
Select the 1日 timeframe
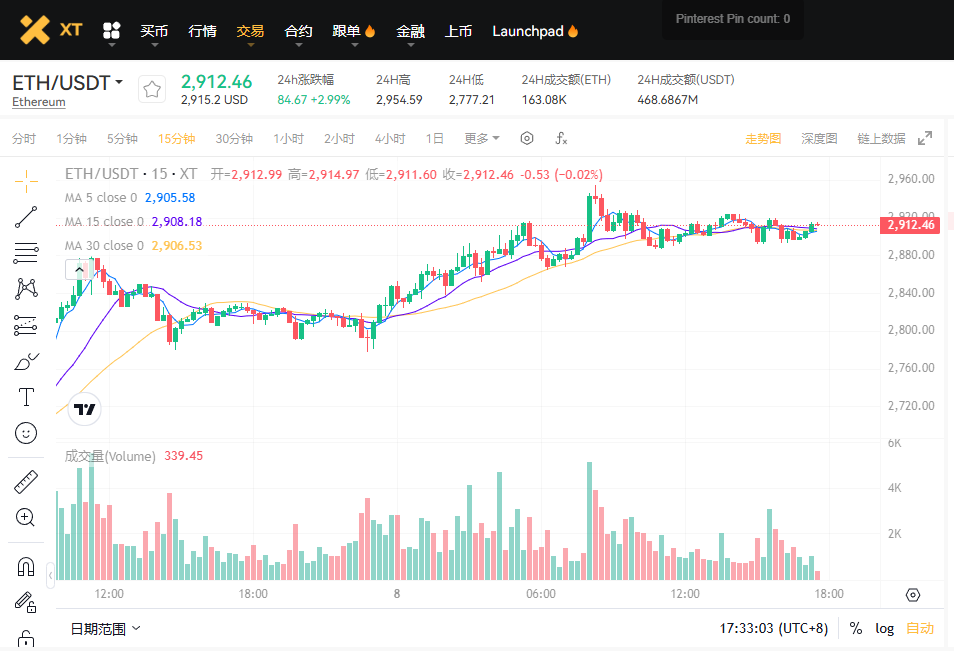pyautogui.click(x=434, y=138)
